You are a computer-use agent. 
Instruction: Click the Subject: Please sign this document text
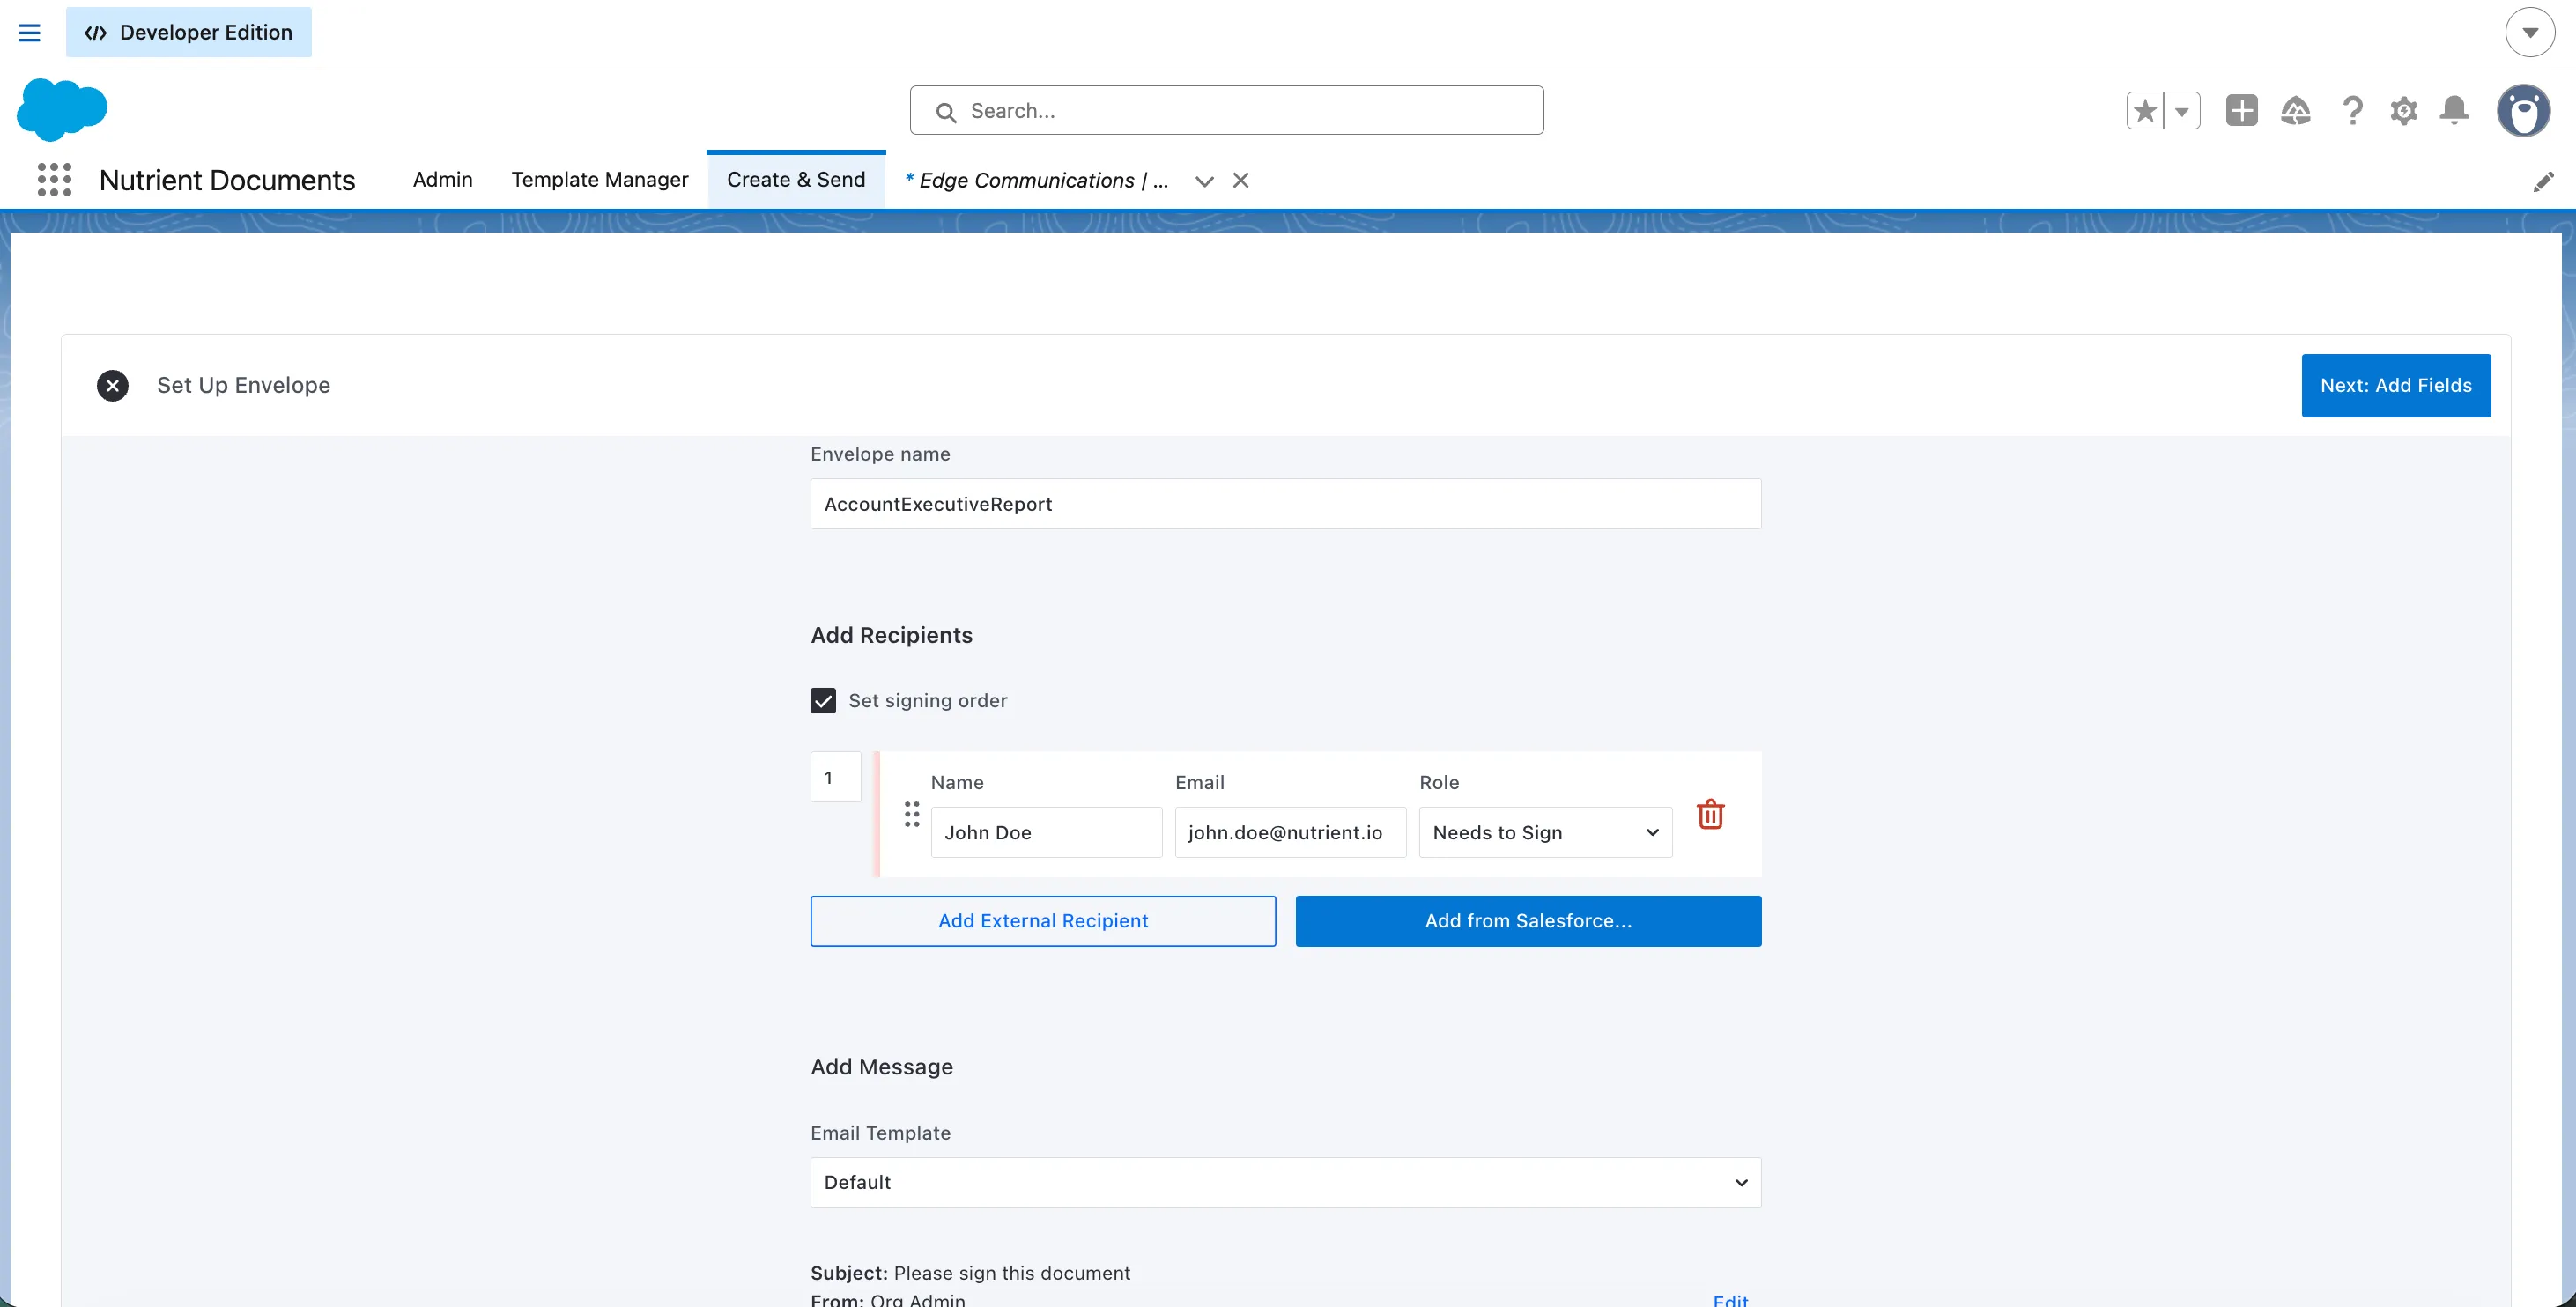pyautogui.click(x=970, y=1273)
